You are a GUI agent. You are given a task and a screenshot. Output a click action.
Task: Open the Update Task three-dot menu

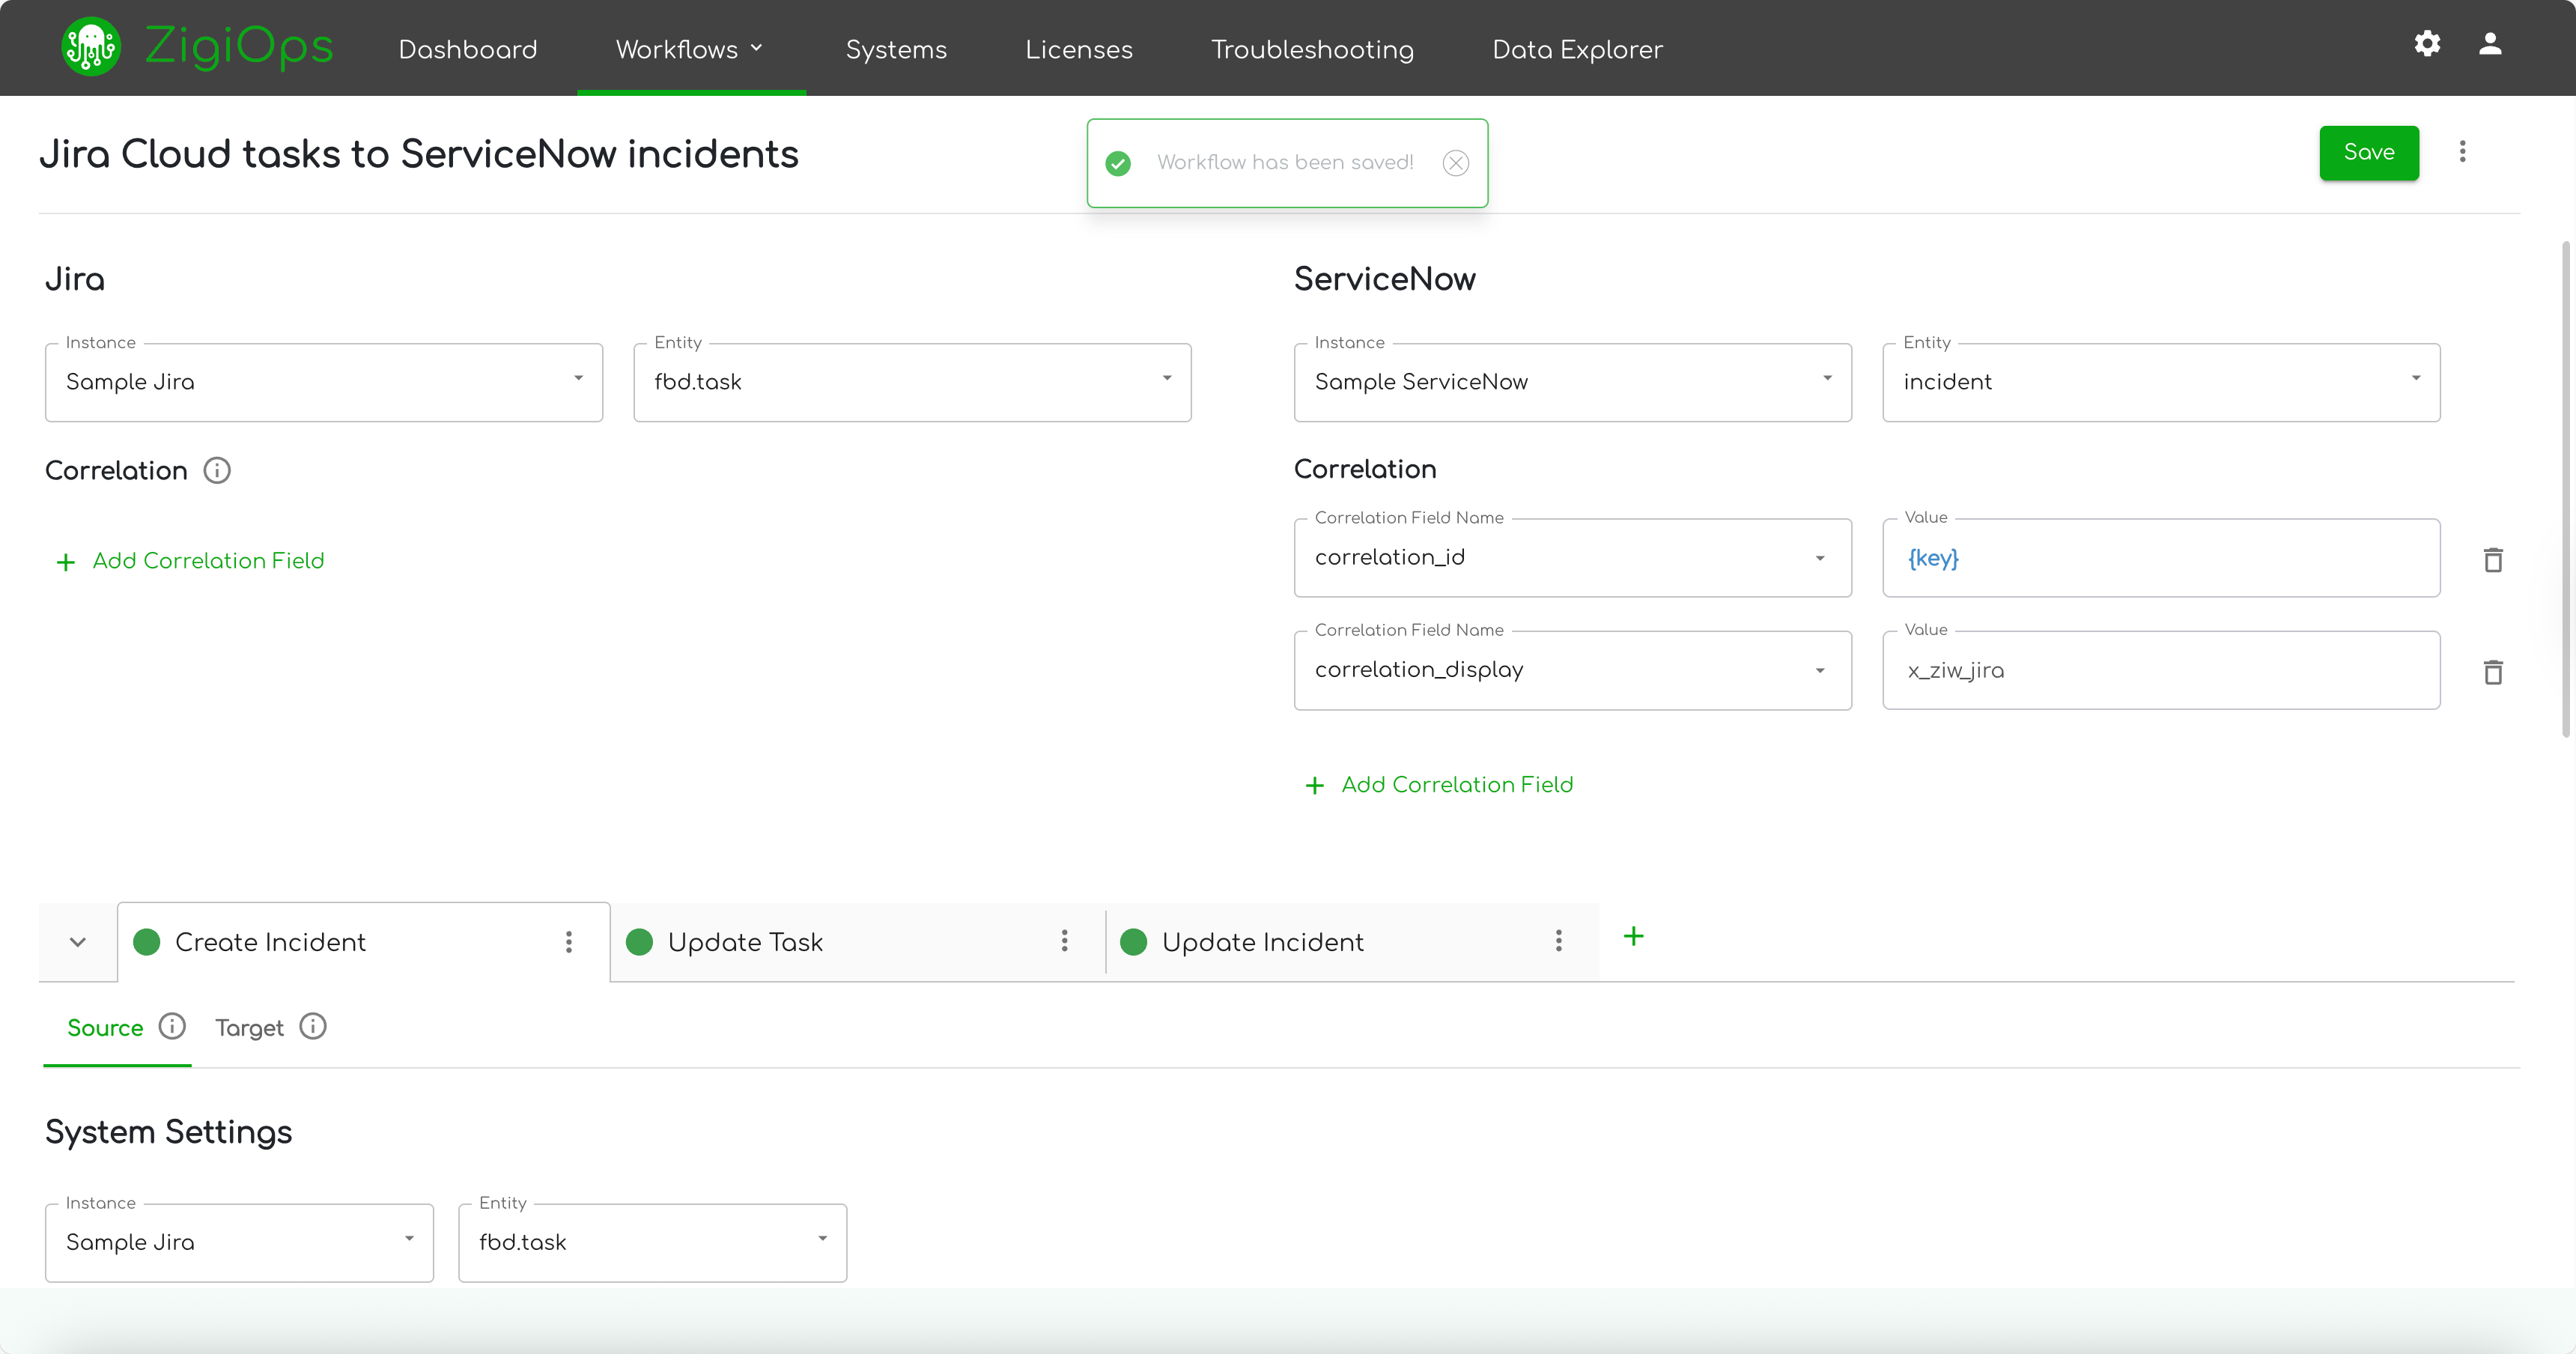pyautogui.click(x=1064, y=941)
